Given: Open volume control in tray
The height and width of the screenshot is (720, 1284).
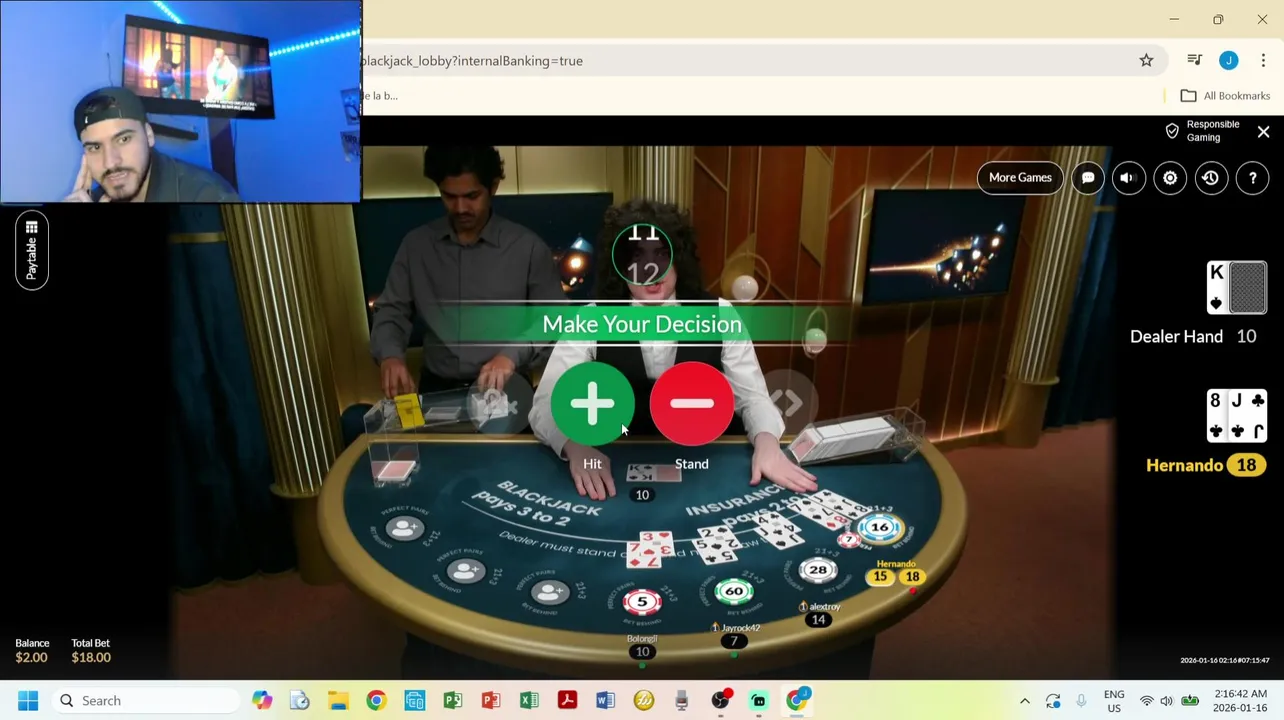Looking at the screenshot, I should (x=1166, y=701).
